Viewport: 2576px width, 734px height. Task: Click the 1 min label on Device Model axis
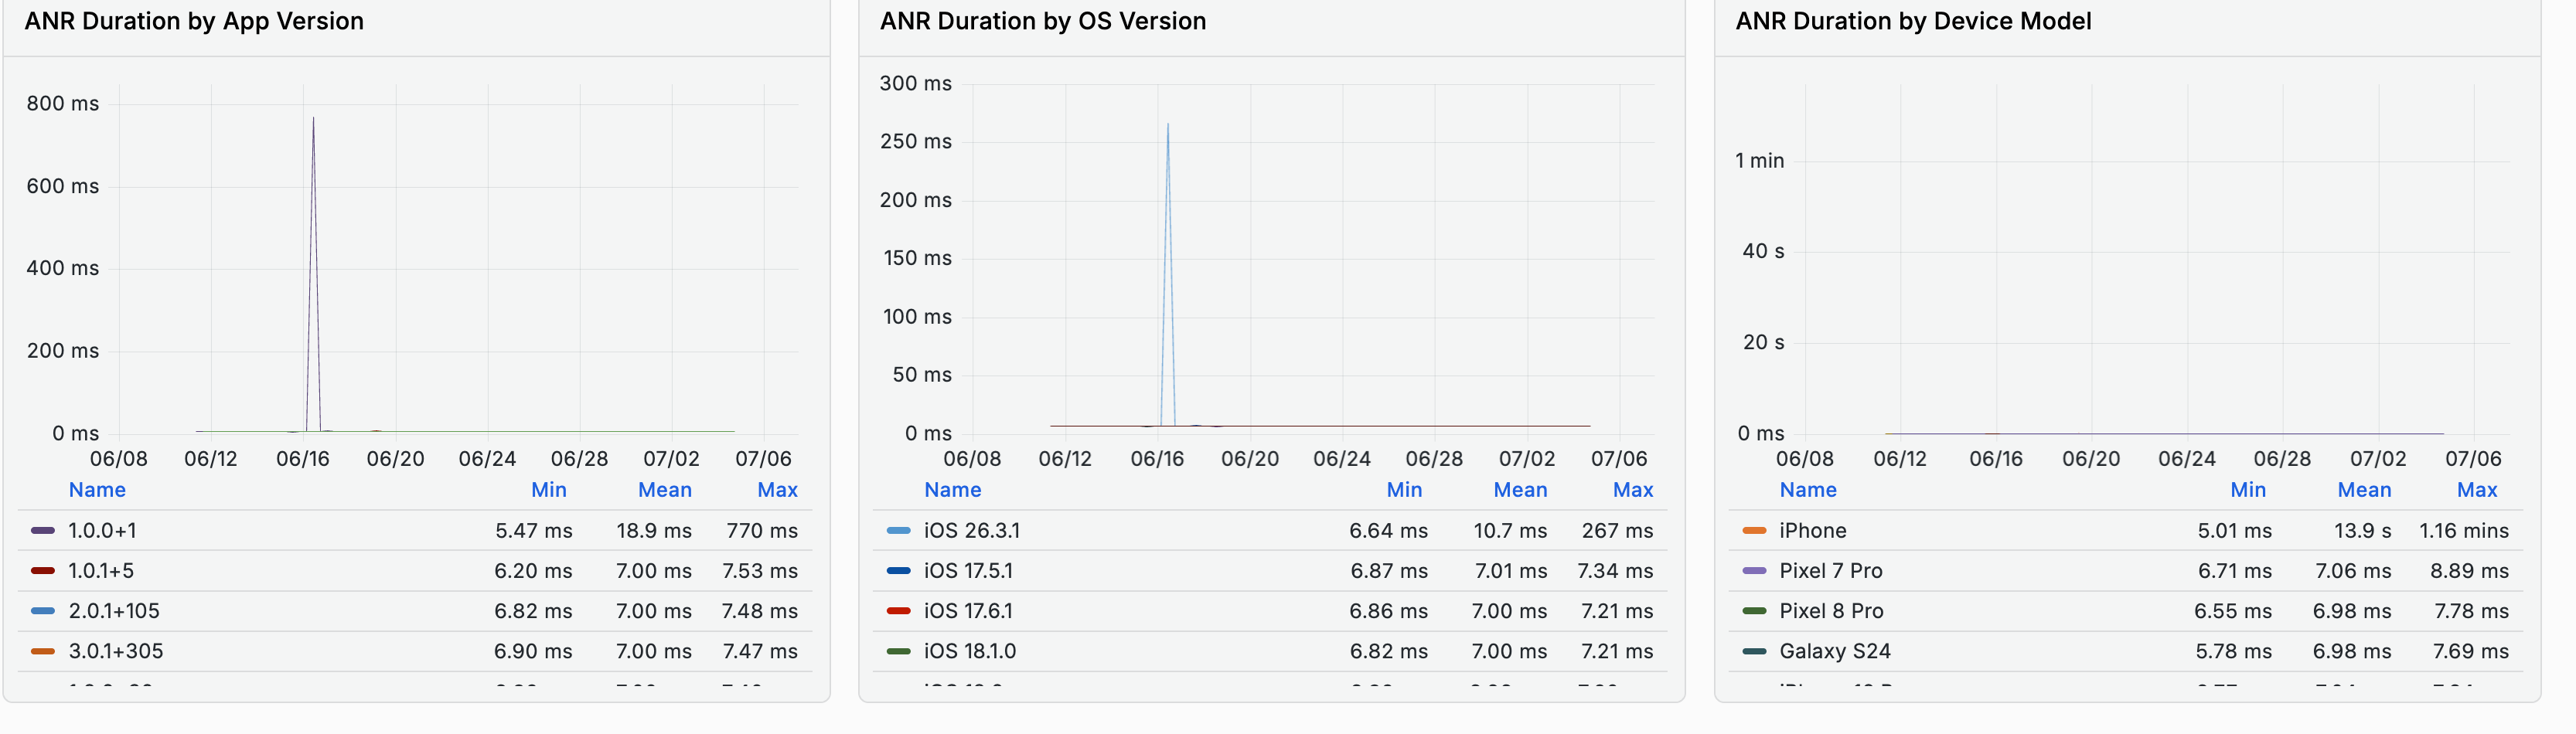click(1760, 160)
